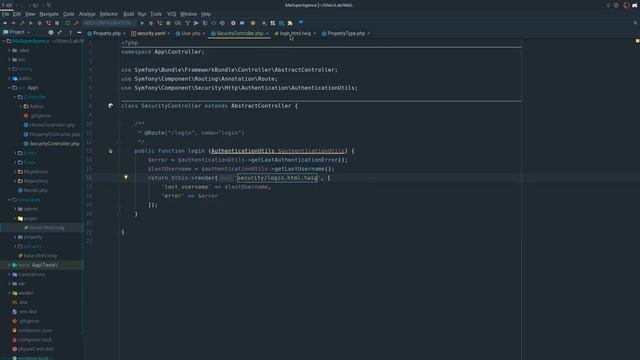
Task: Open the Add Configuration dropdown
Action: pos(108,23)
